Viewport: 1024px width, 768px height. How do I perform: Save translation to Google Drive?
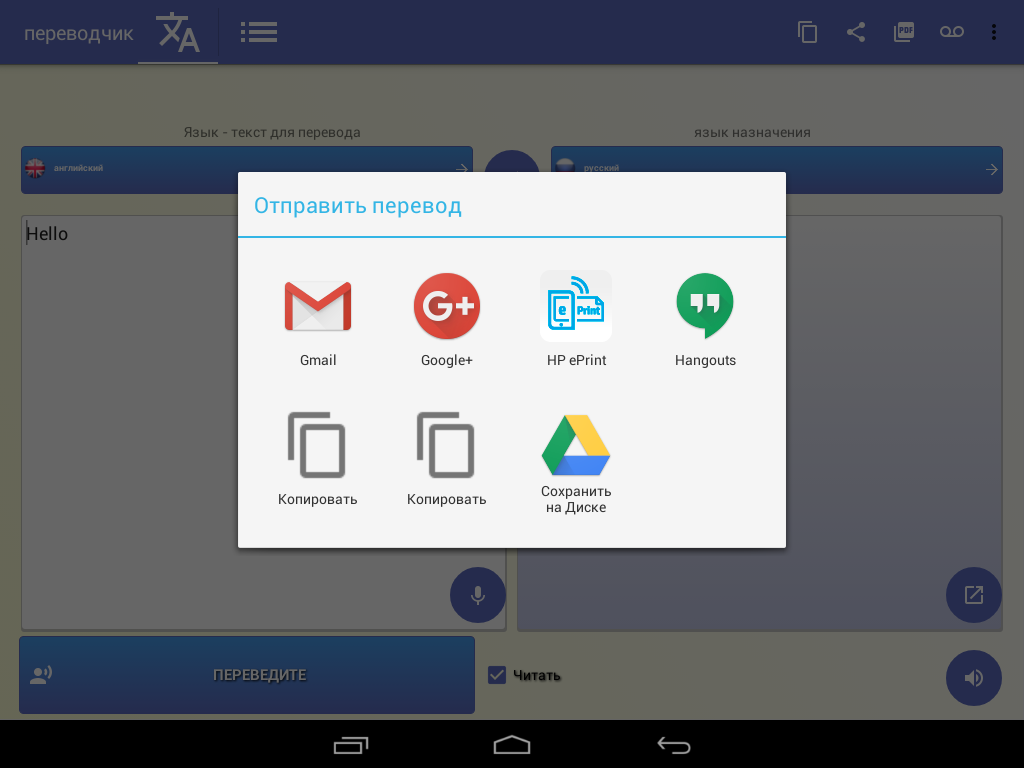(576, 464)
